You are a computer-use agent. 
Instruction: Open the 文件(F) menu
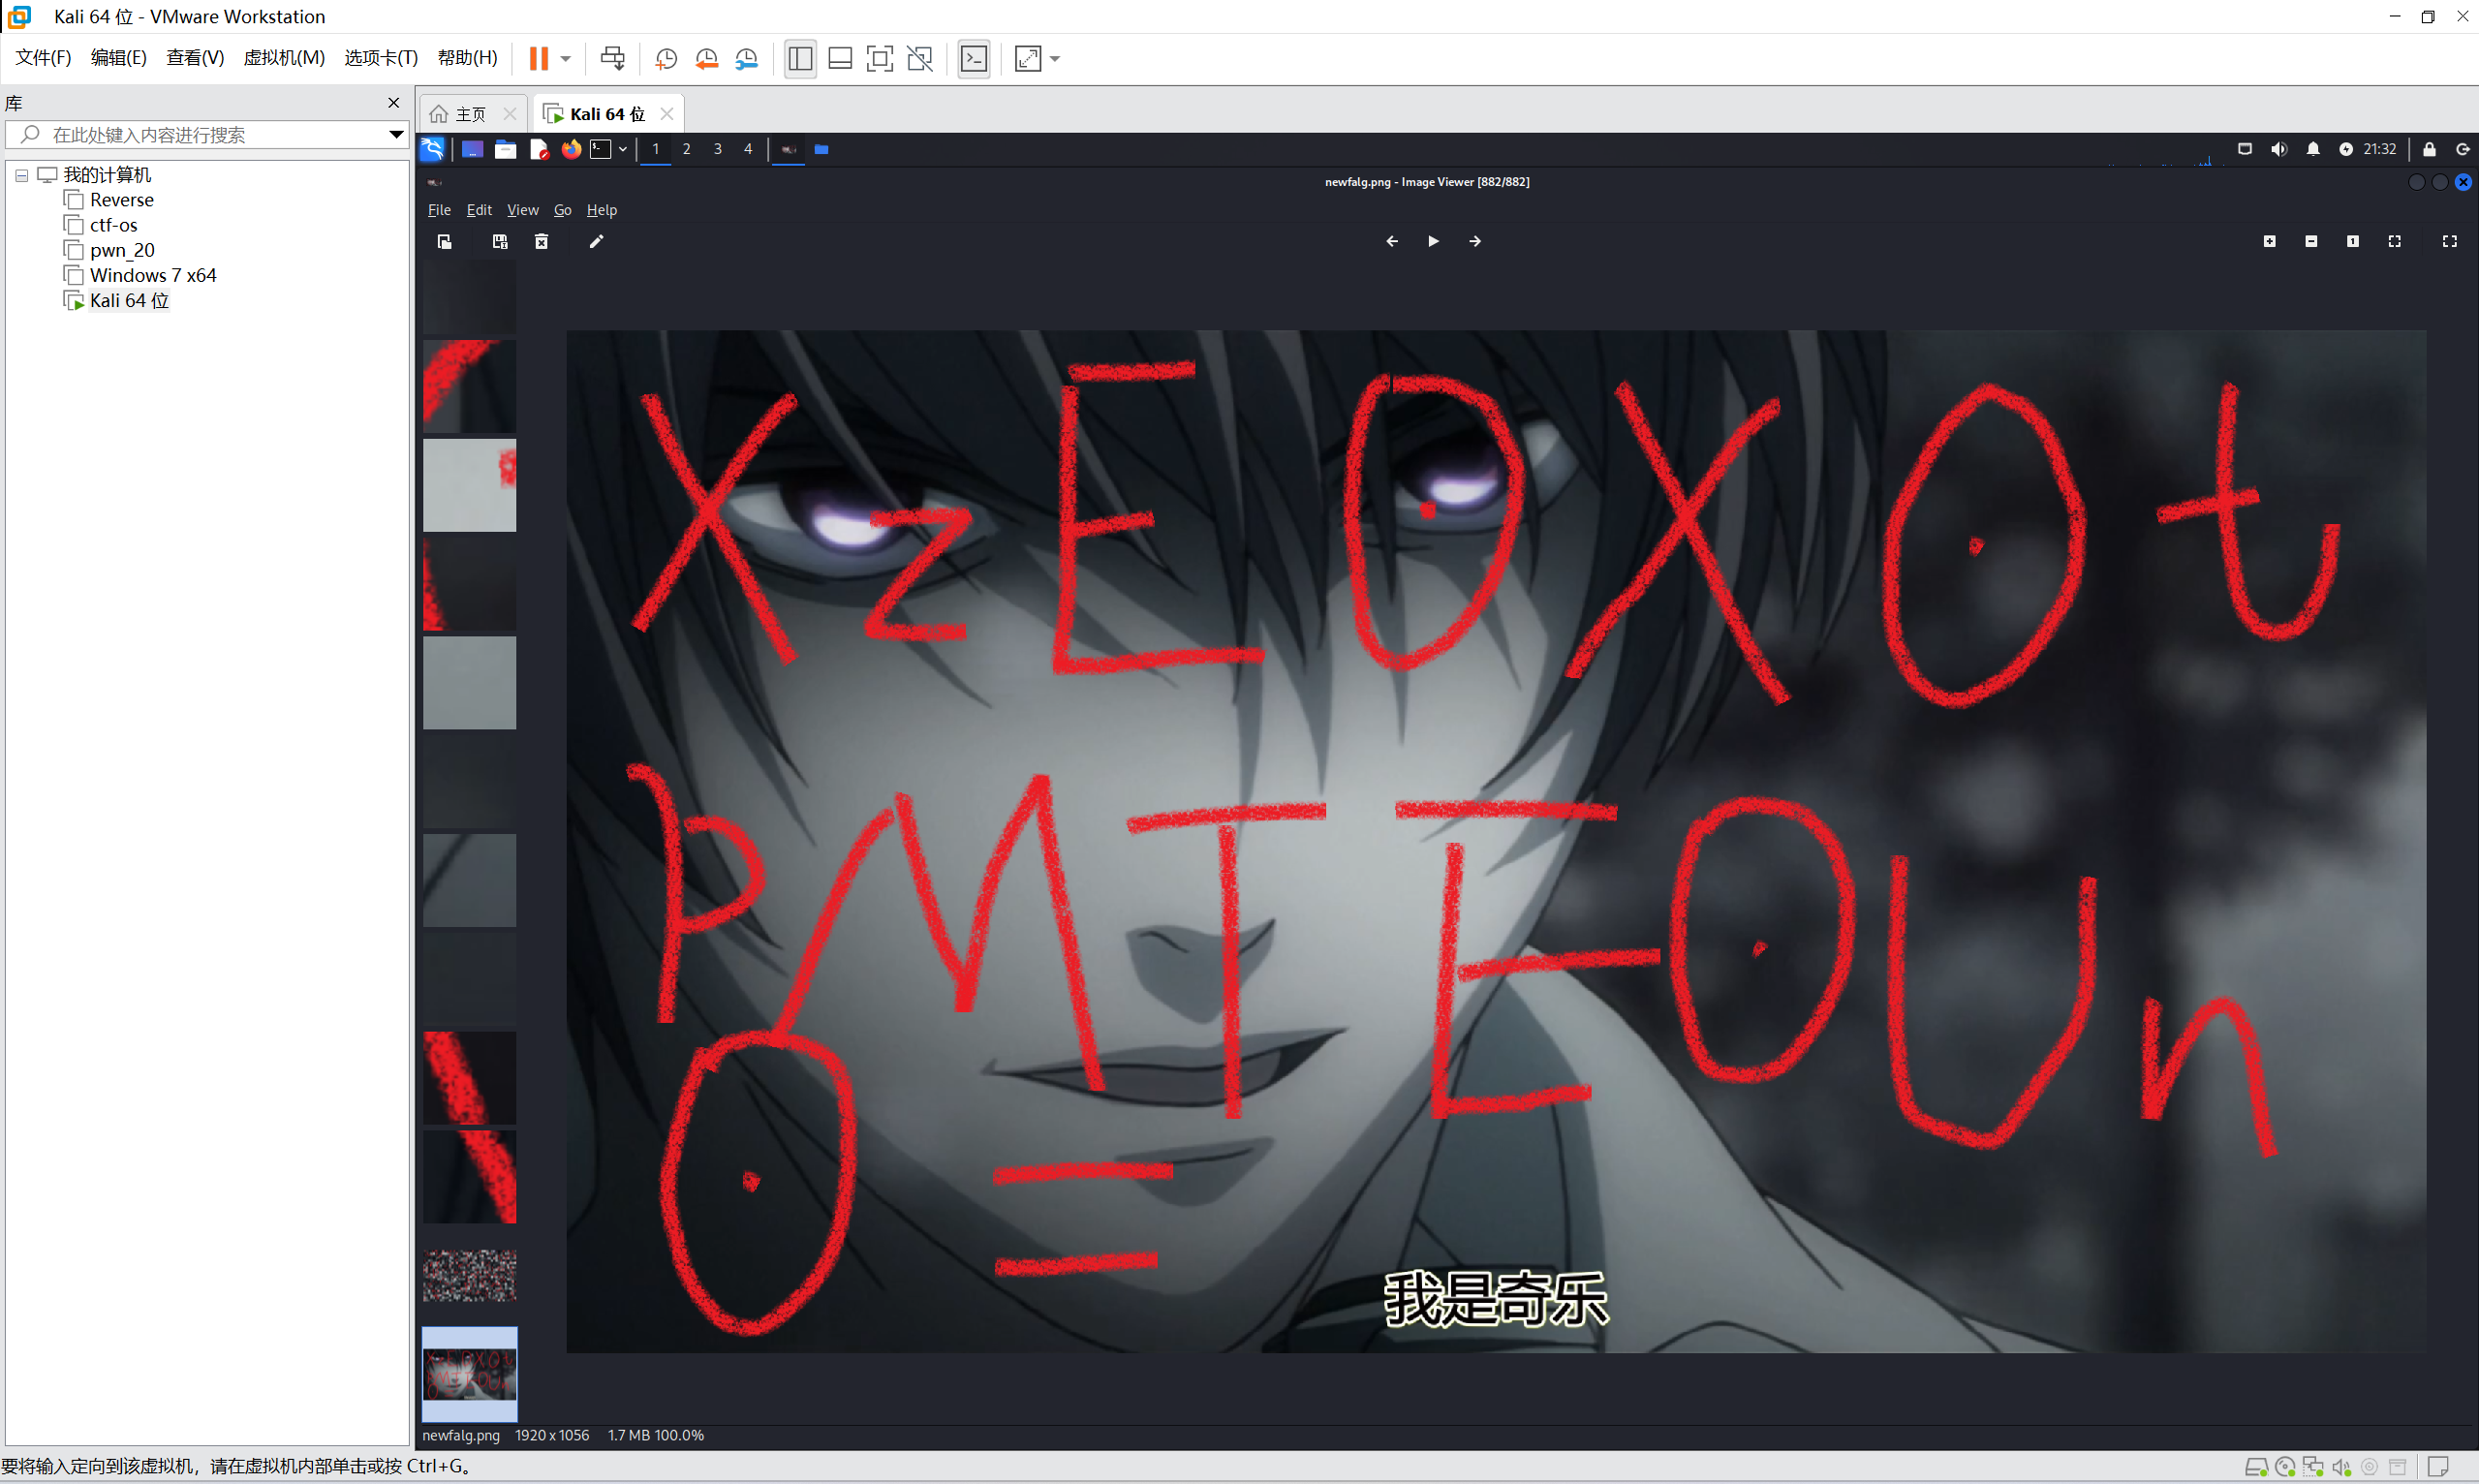point(43,57)
